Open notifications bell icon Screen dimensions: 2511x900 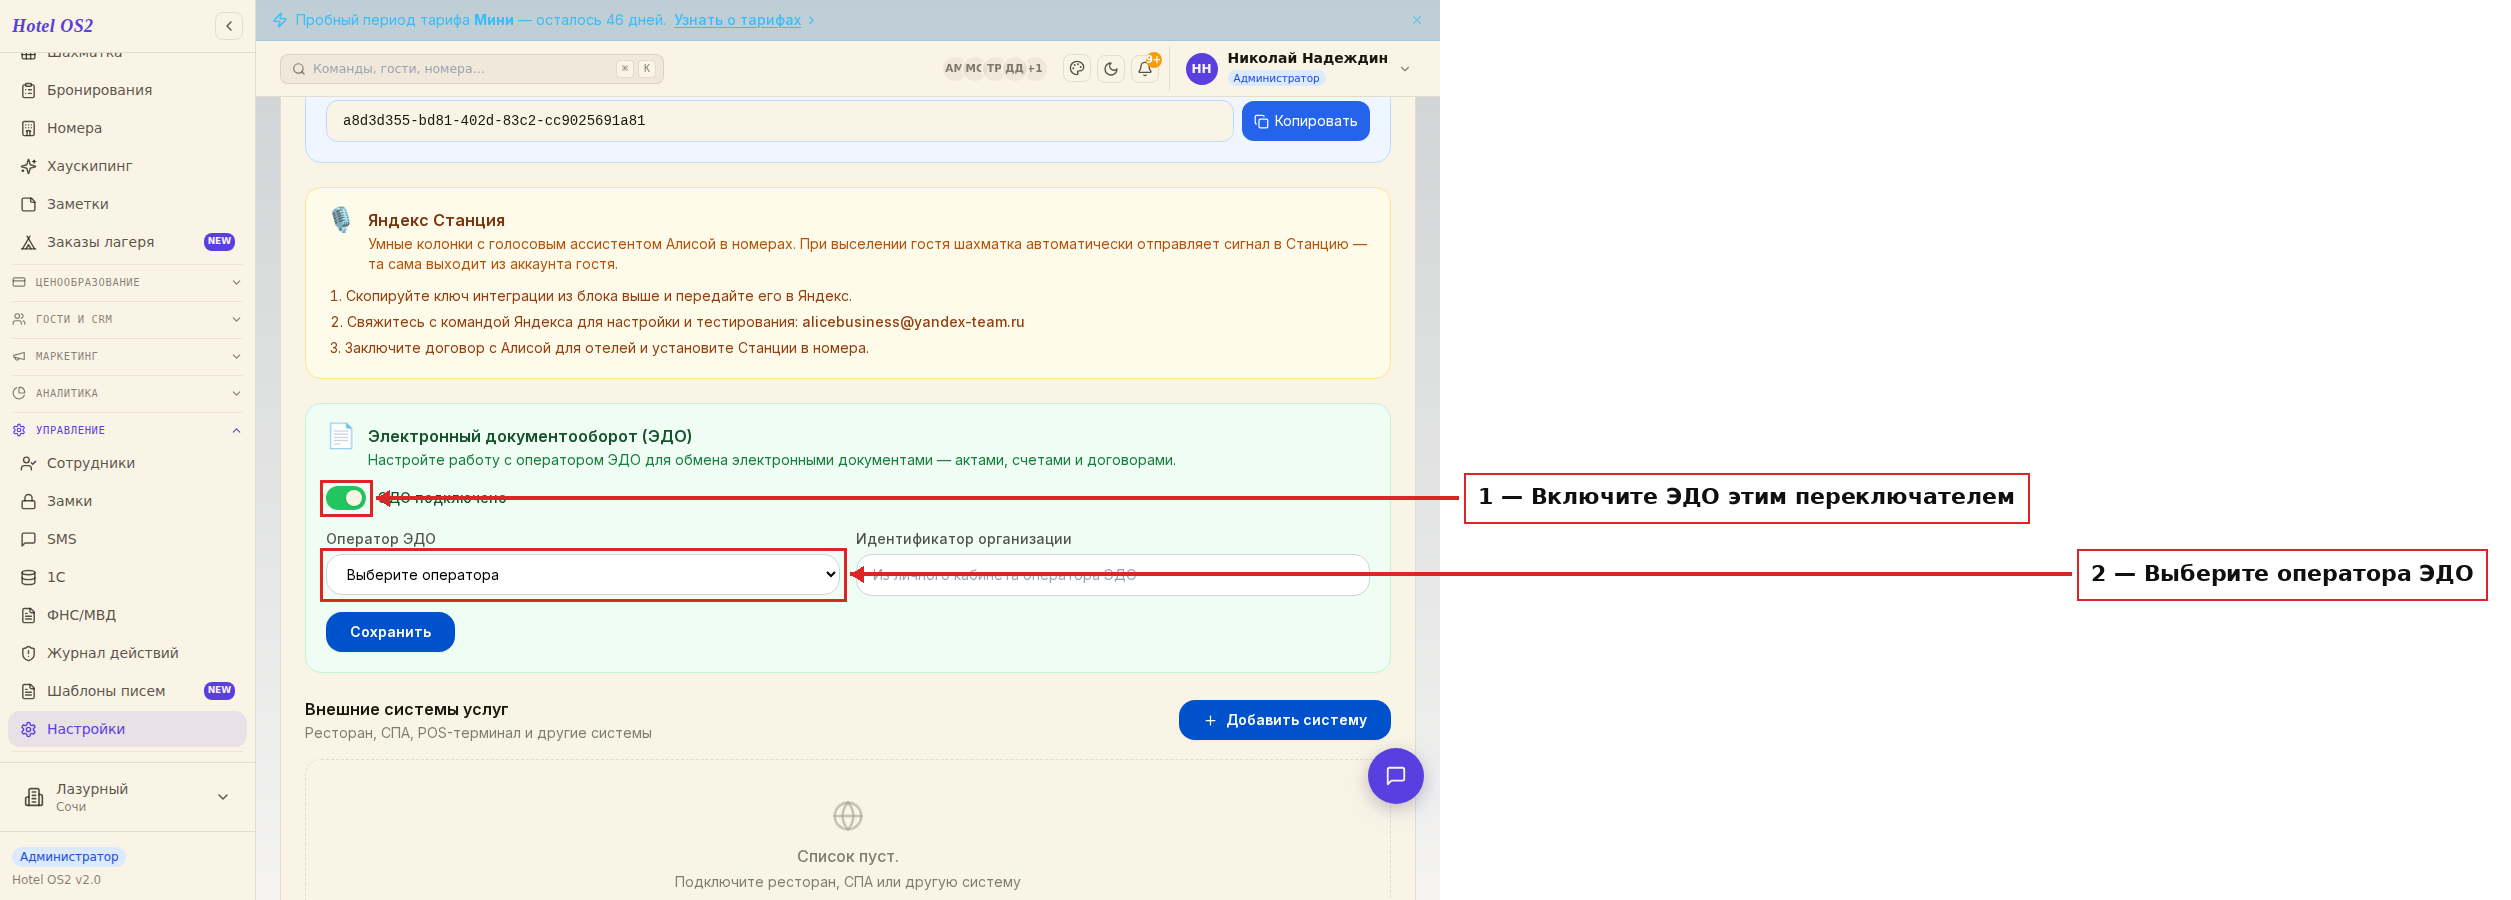(x=1145, y=69)
